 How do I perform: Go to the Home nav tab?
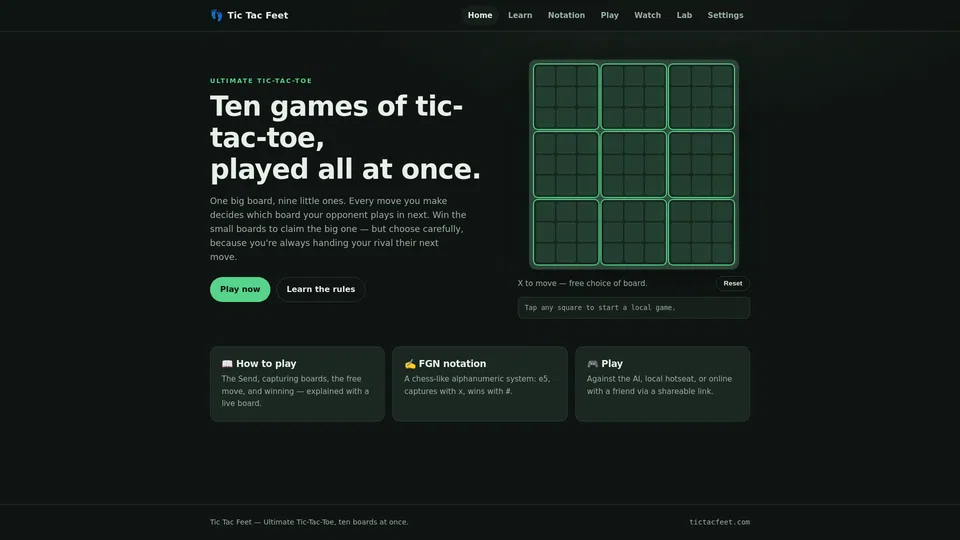click(480, 15)
